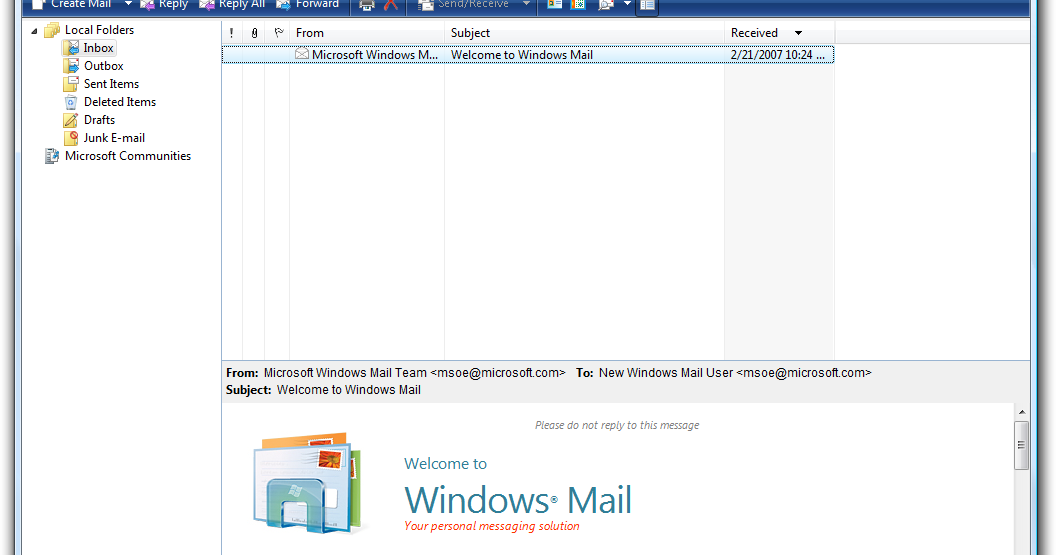Open the Contacts icon in toolbar
The image size is (1056, 555).
[x=554, y=5]
